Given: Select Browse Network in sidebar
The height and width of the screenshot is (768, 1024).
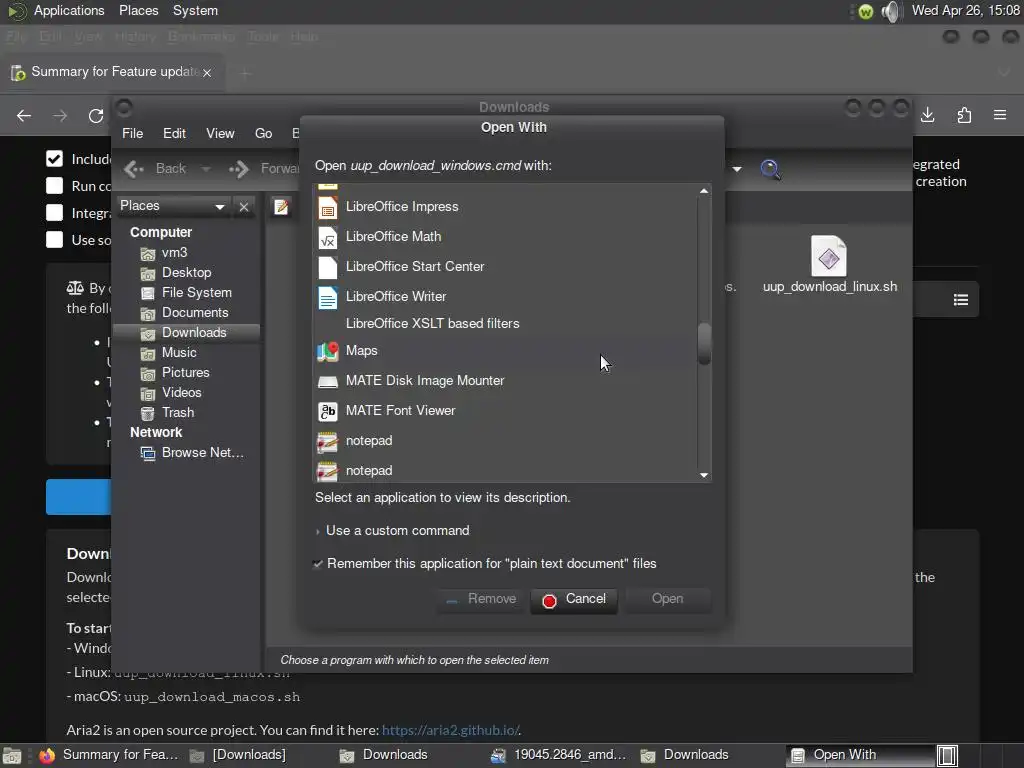Looking at the screenshot, I should (x=193, y=453).
